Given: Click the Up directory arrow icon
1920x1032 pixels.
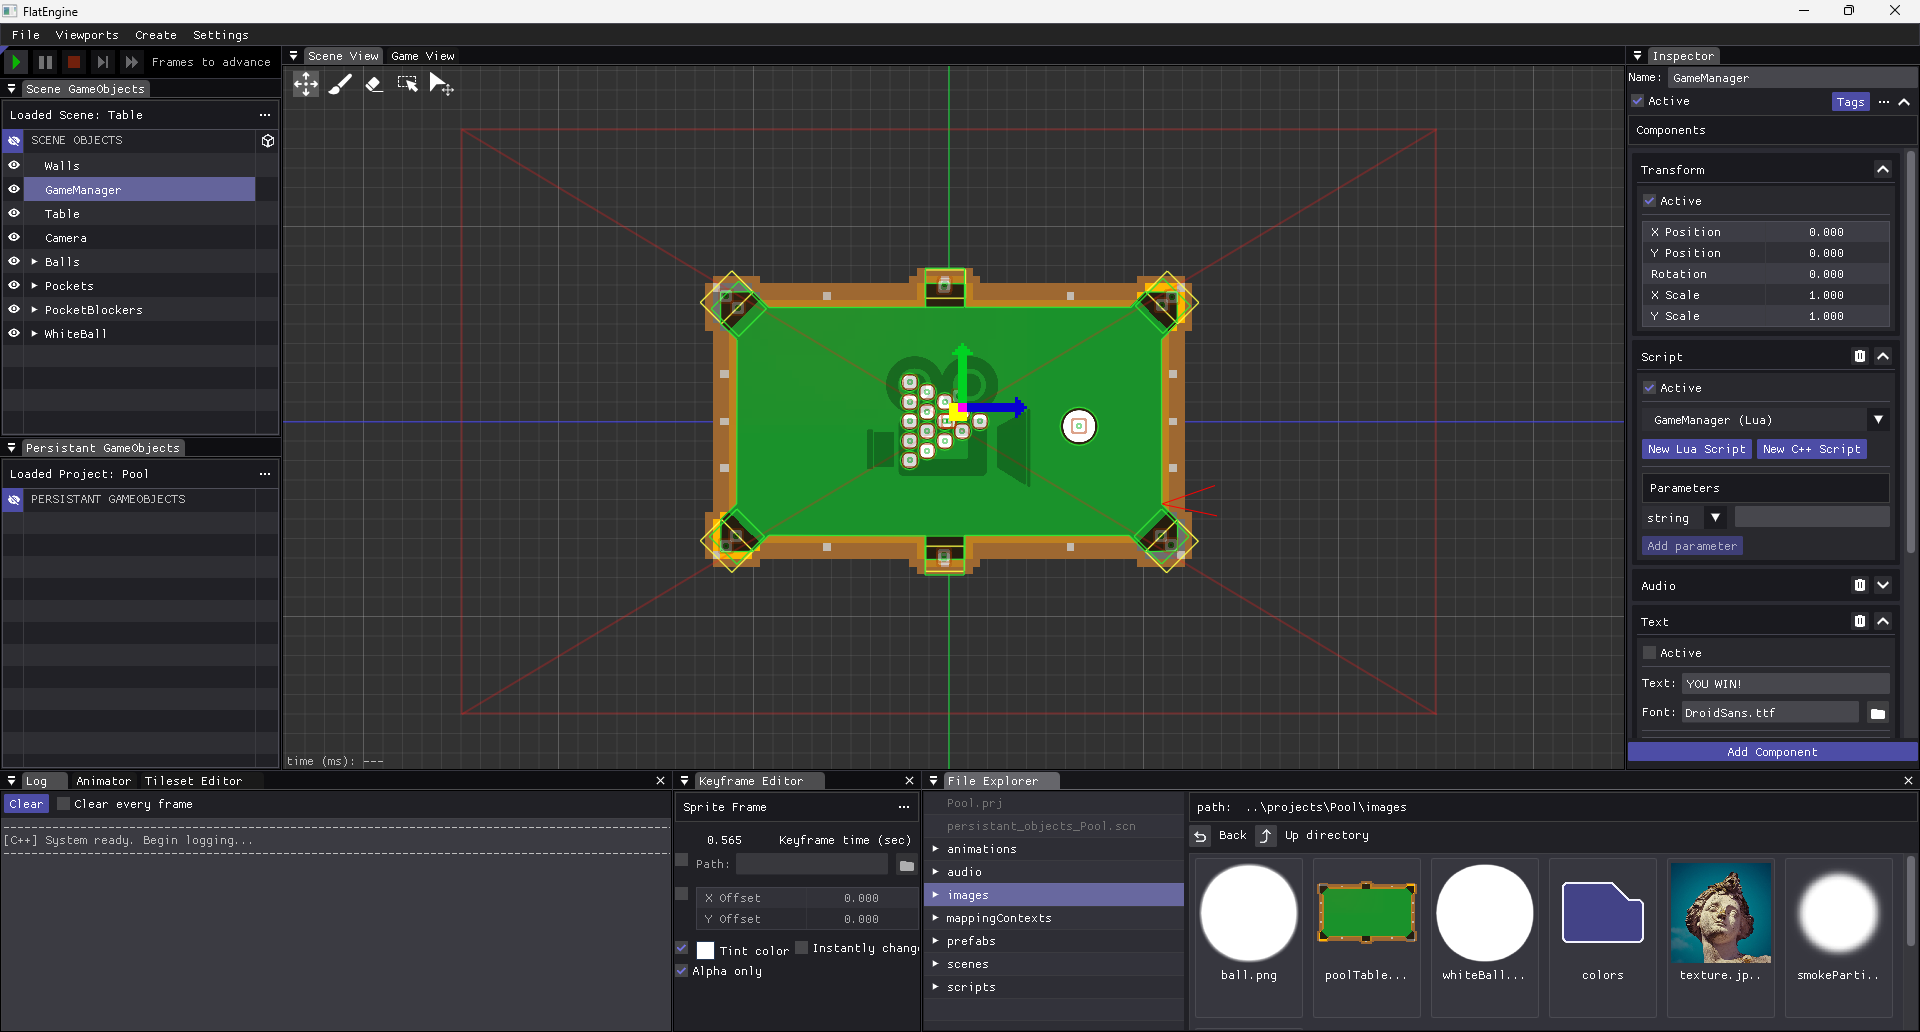Looking at the screenshot, I should pyautogui.click(x=1266, y=836).
